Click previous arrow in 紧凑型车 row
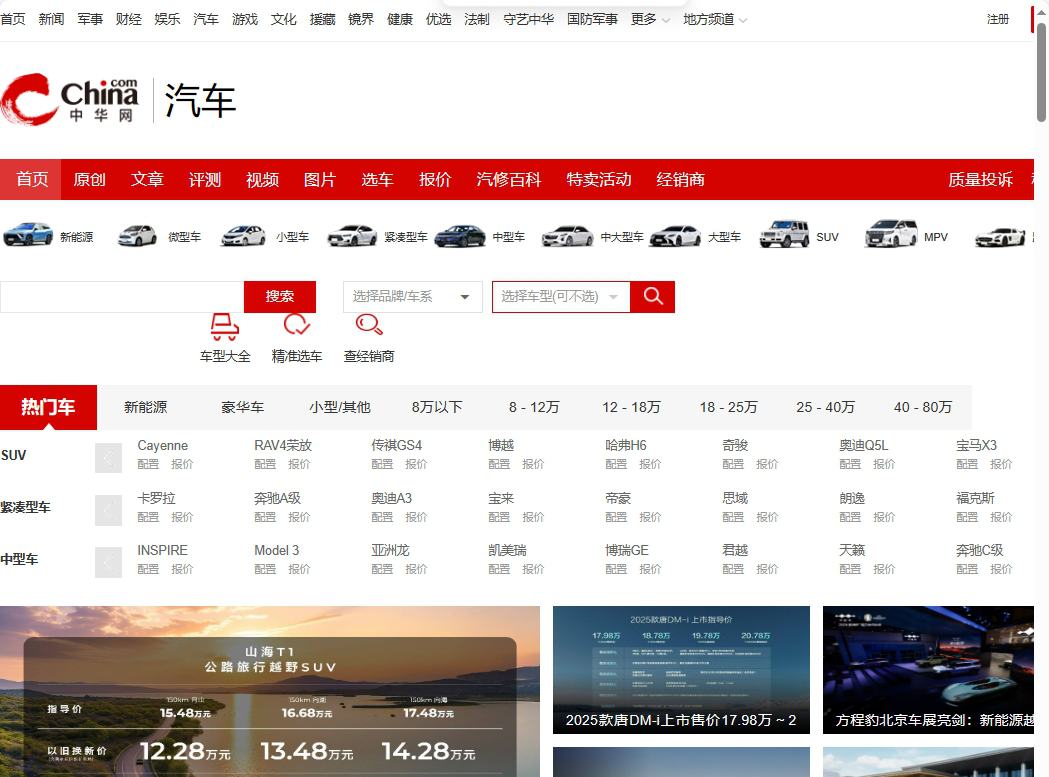 [x=108, y=510]
